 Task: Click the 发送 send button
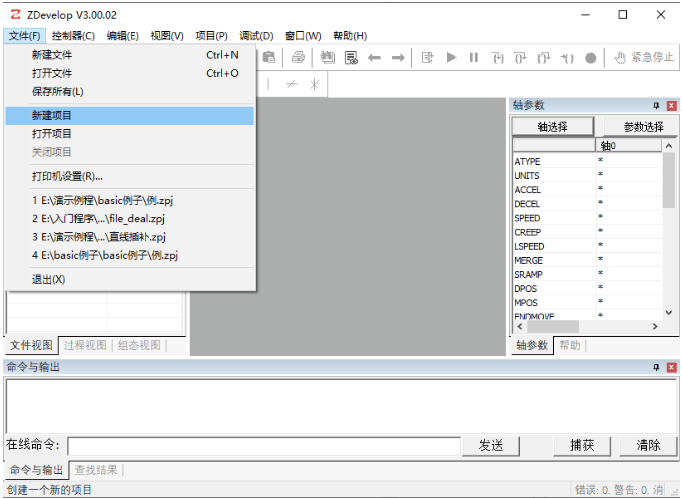coord(491,445)
